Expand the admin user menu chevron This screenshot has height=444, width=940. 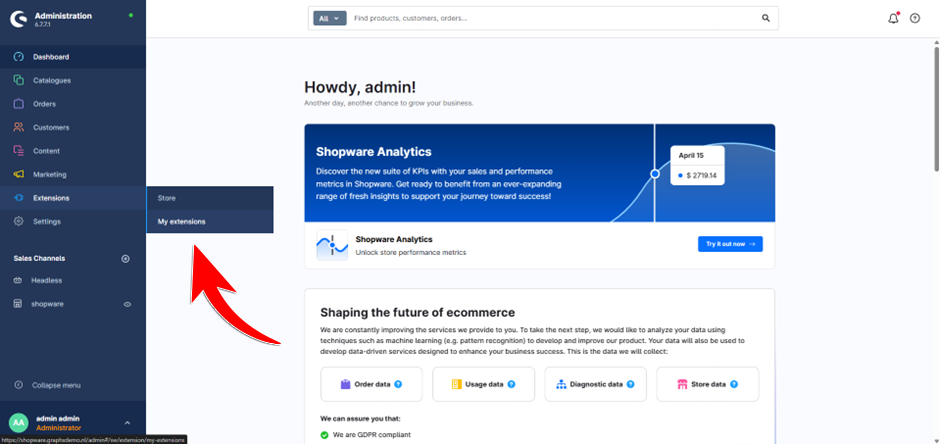127,423
